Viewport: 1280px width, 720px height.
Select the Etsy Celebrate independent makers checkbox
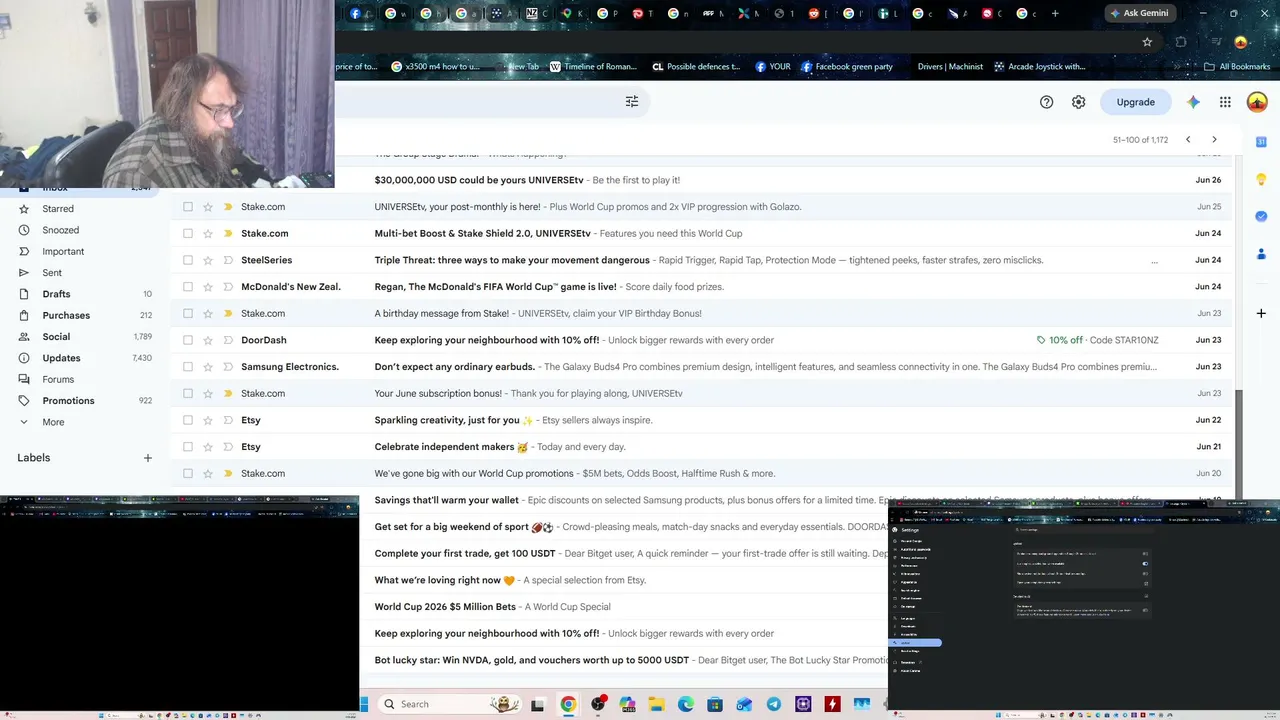pyautogui.click(x=188, y=447)
